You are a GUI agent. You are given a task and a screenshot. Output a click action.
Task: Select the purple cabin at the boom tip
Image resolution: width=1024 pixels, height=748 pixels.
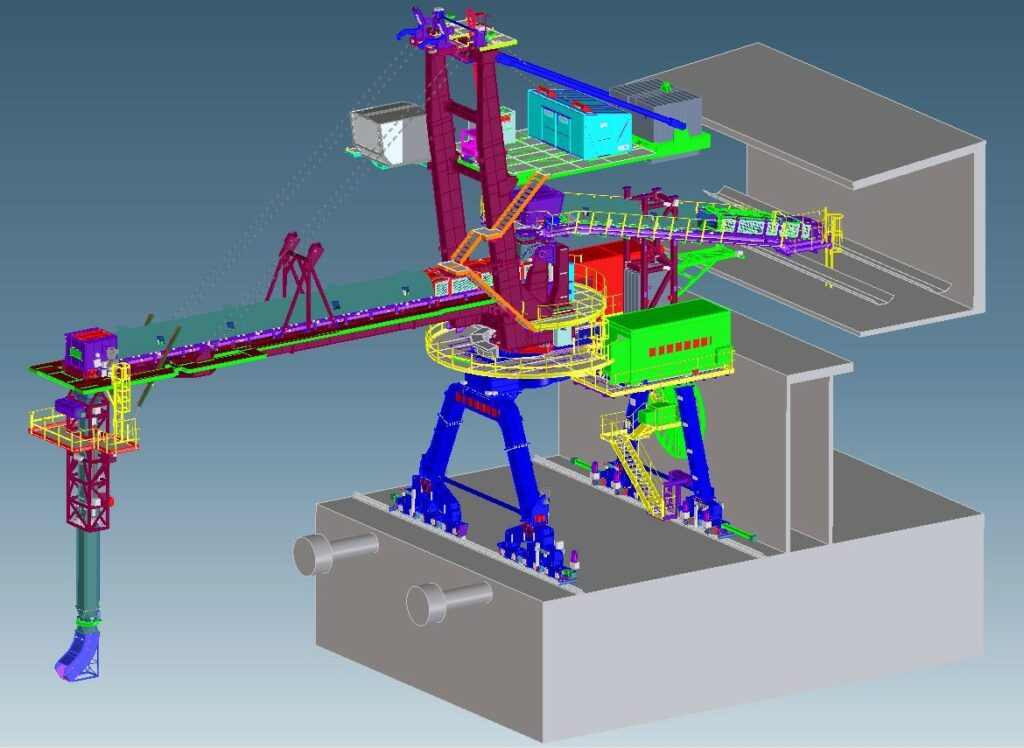click(x=90, y=351)
